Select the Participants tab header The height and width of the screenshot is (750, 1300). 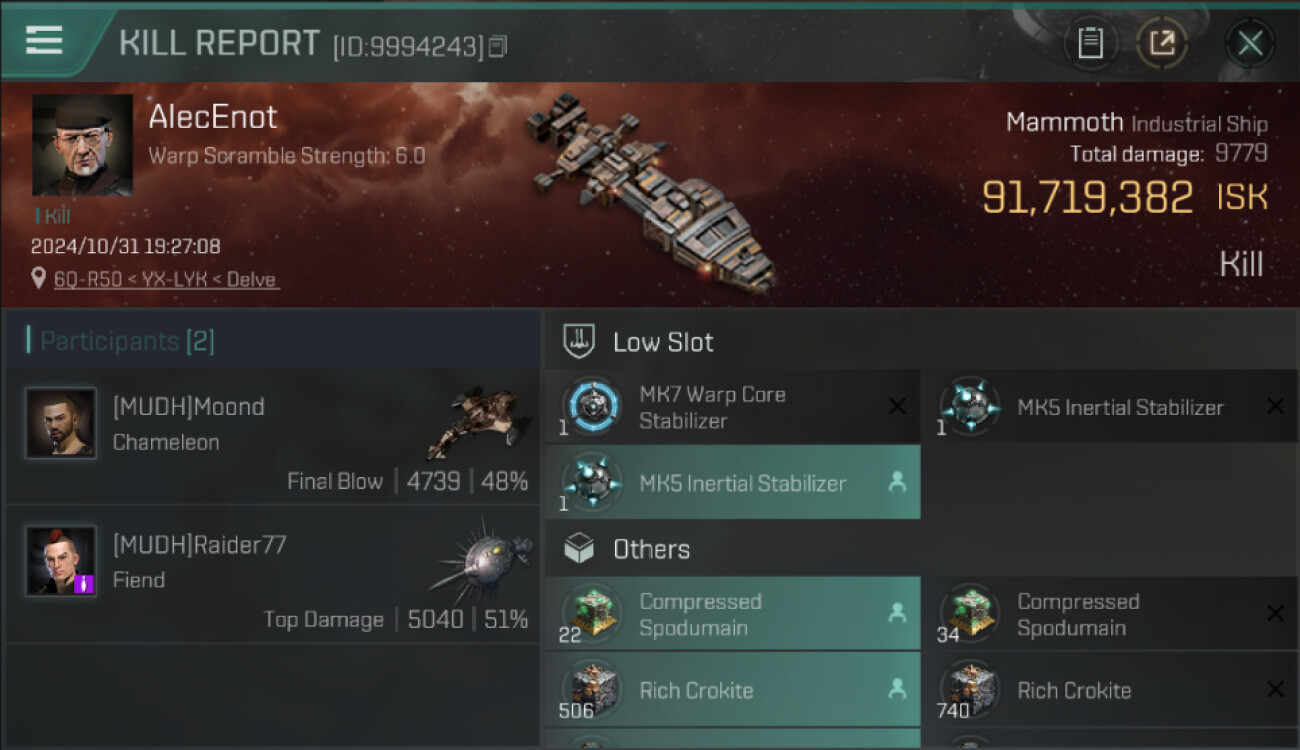(x=127, y=341)
